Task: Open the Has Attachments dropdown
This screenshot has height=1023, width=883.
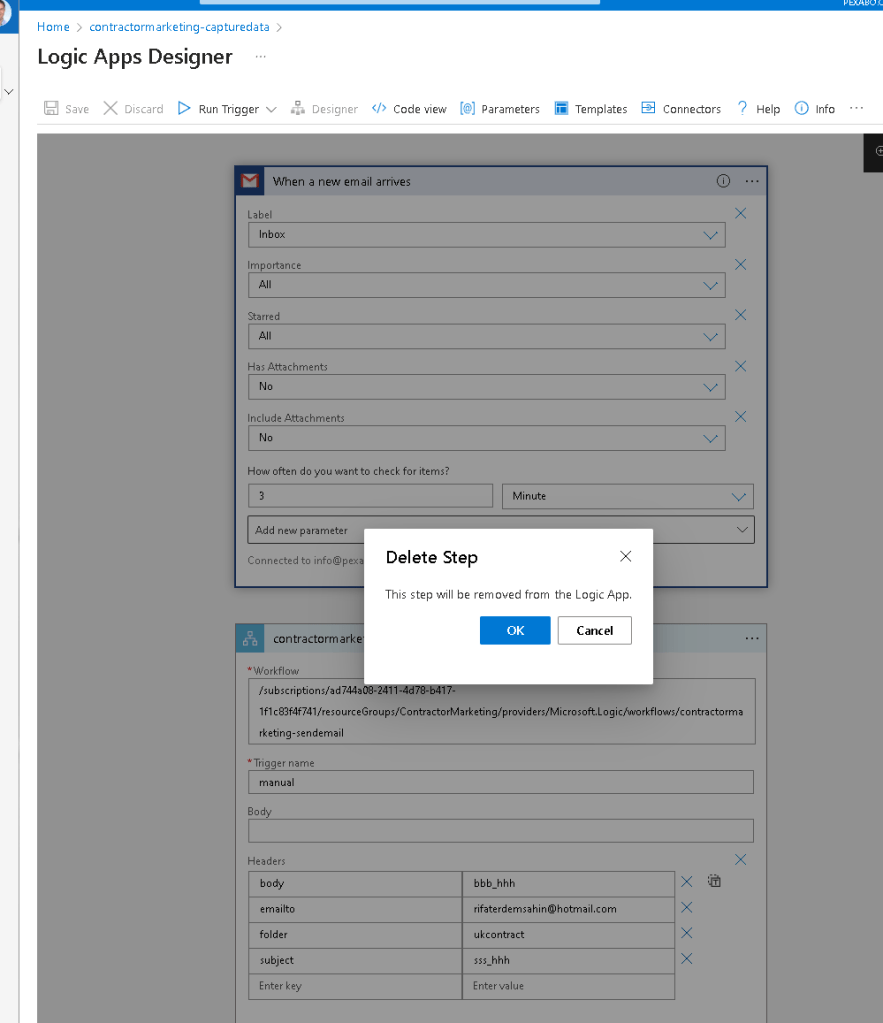Action: point(486,387)
